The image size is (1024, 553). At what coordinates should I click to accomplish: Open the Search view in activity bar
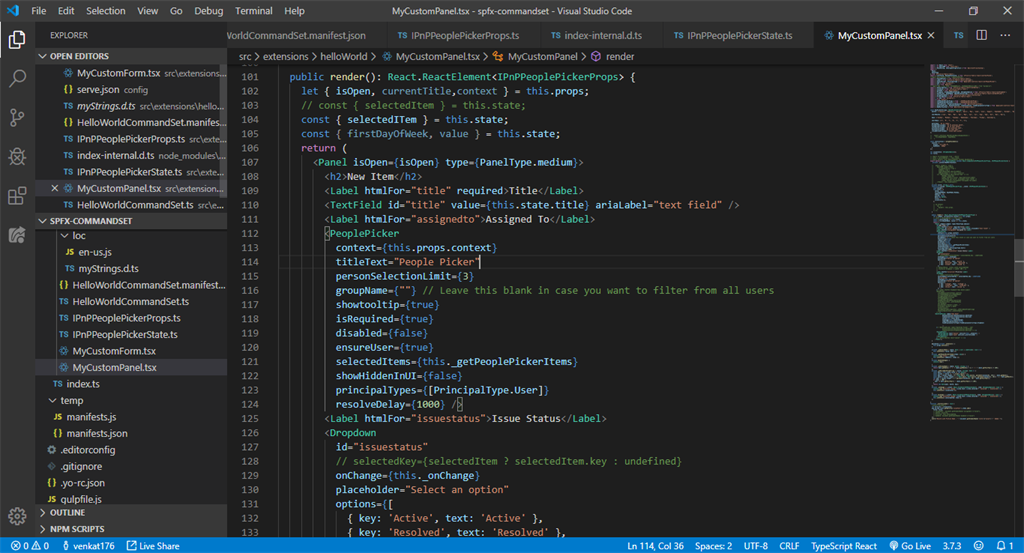pyautogui.click(x=17, y=78)
